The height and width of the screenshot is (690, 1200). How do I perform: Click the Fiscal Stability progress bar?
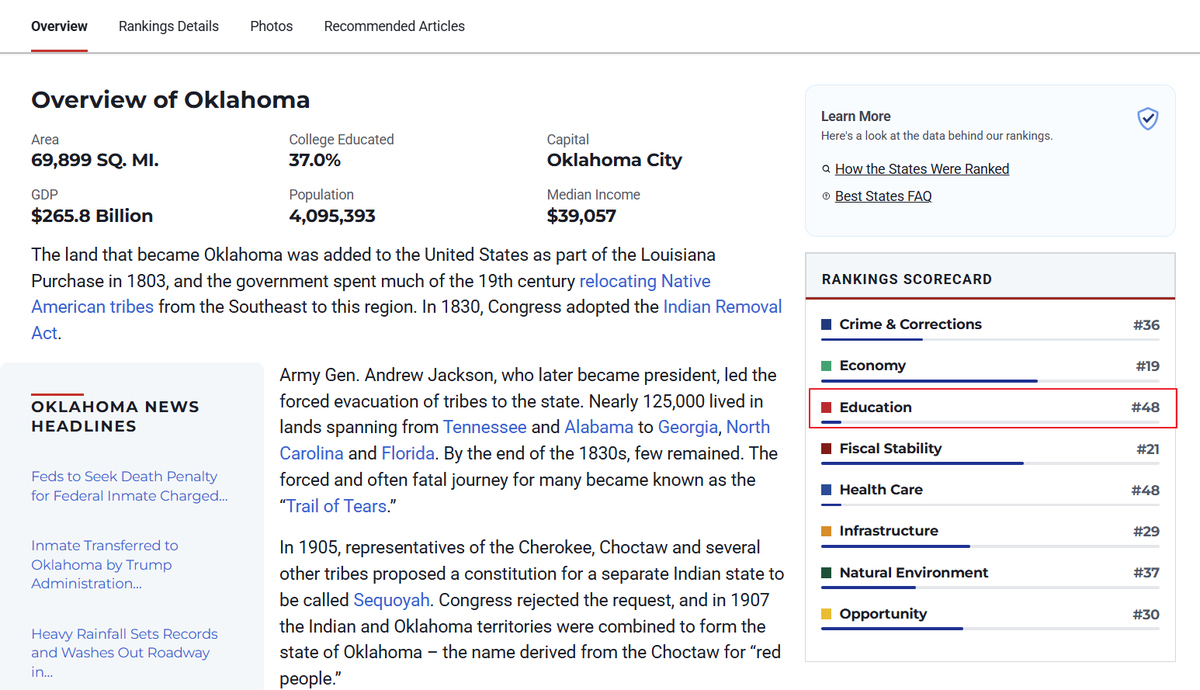pyautogui.click(x=990, y=463)
